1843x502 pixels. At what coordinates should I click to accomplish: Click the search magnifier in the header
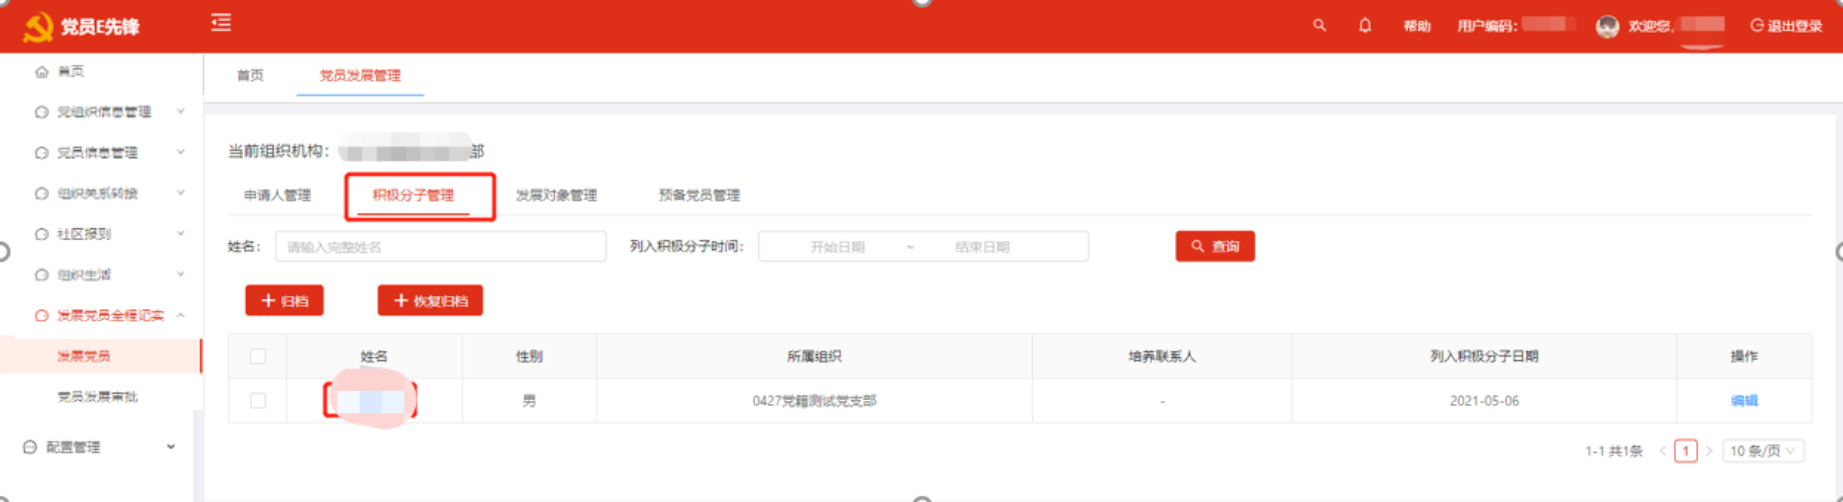coord(1319,26)
